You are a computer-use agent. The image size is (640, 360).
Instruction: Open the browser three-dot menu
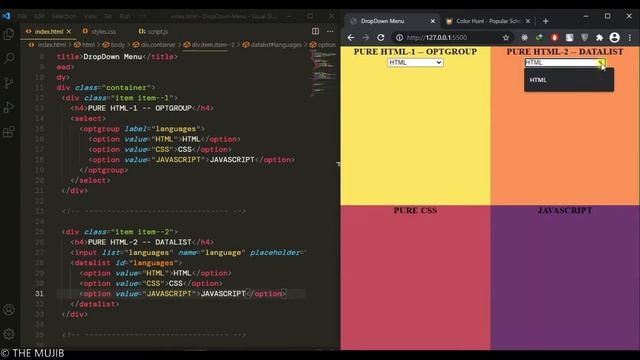630,38
